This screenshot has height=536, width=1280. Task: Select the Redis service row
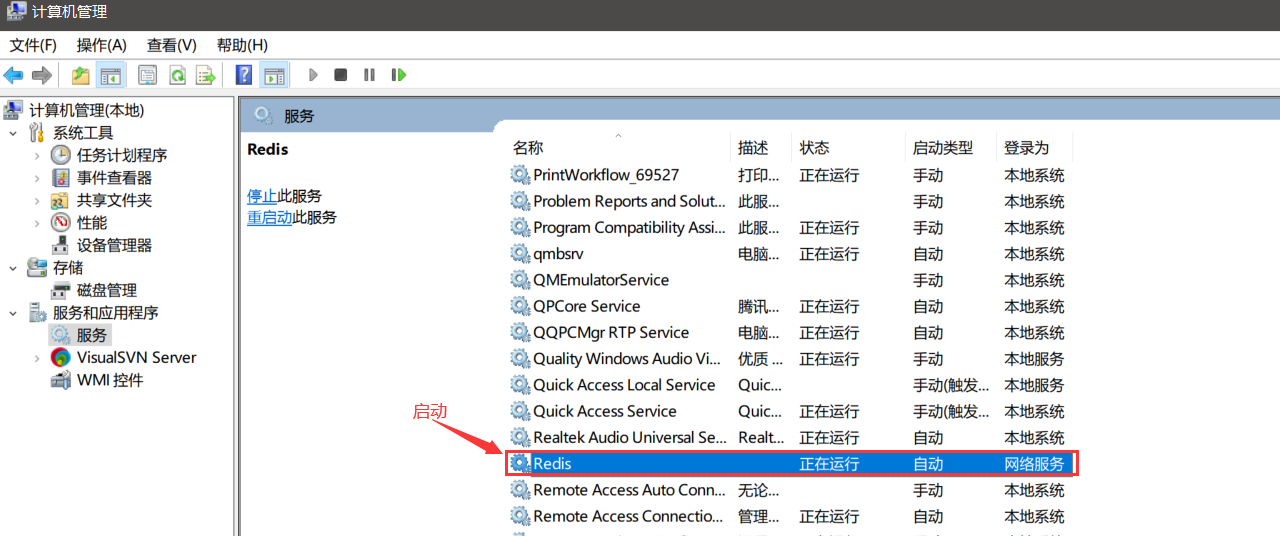click(790, 464)
